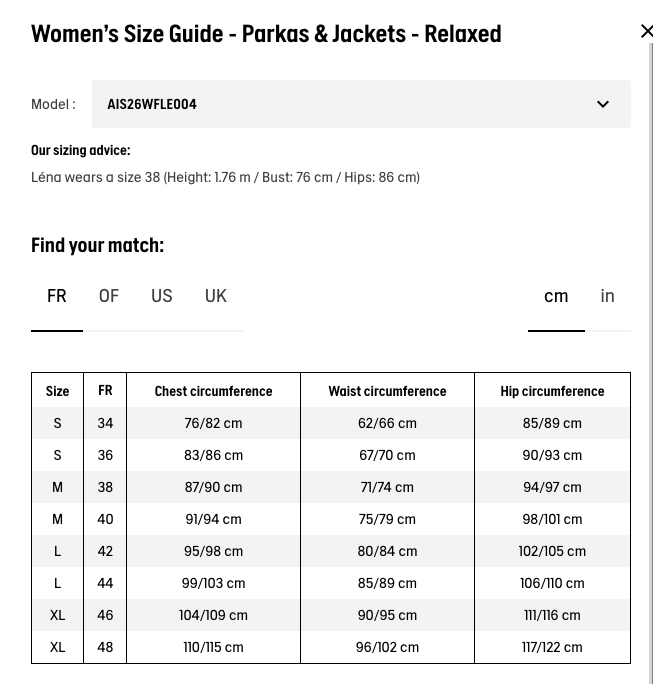Click the 95/98 cm chest cell
Image resolution: width=653 pixels, height=684 pixels.
pyautogui.click(x=213, y=551)
